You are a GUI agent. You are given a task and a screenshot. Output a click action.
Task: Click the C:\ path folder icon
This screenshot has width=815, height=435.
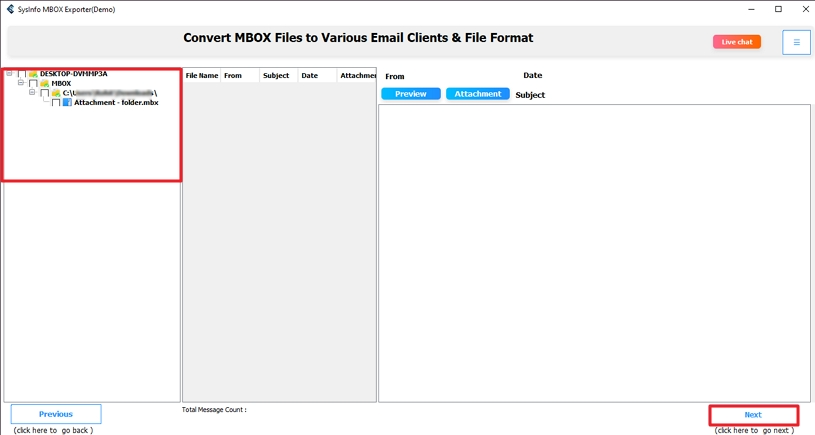56,93
